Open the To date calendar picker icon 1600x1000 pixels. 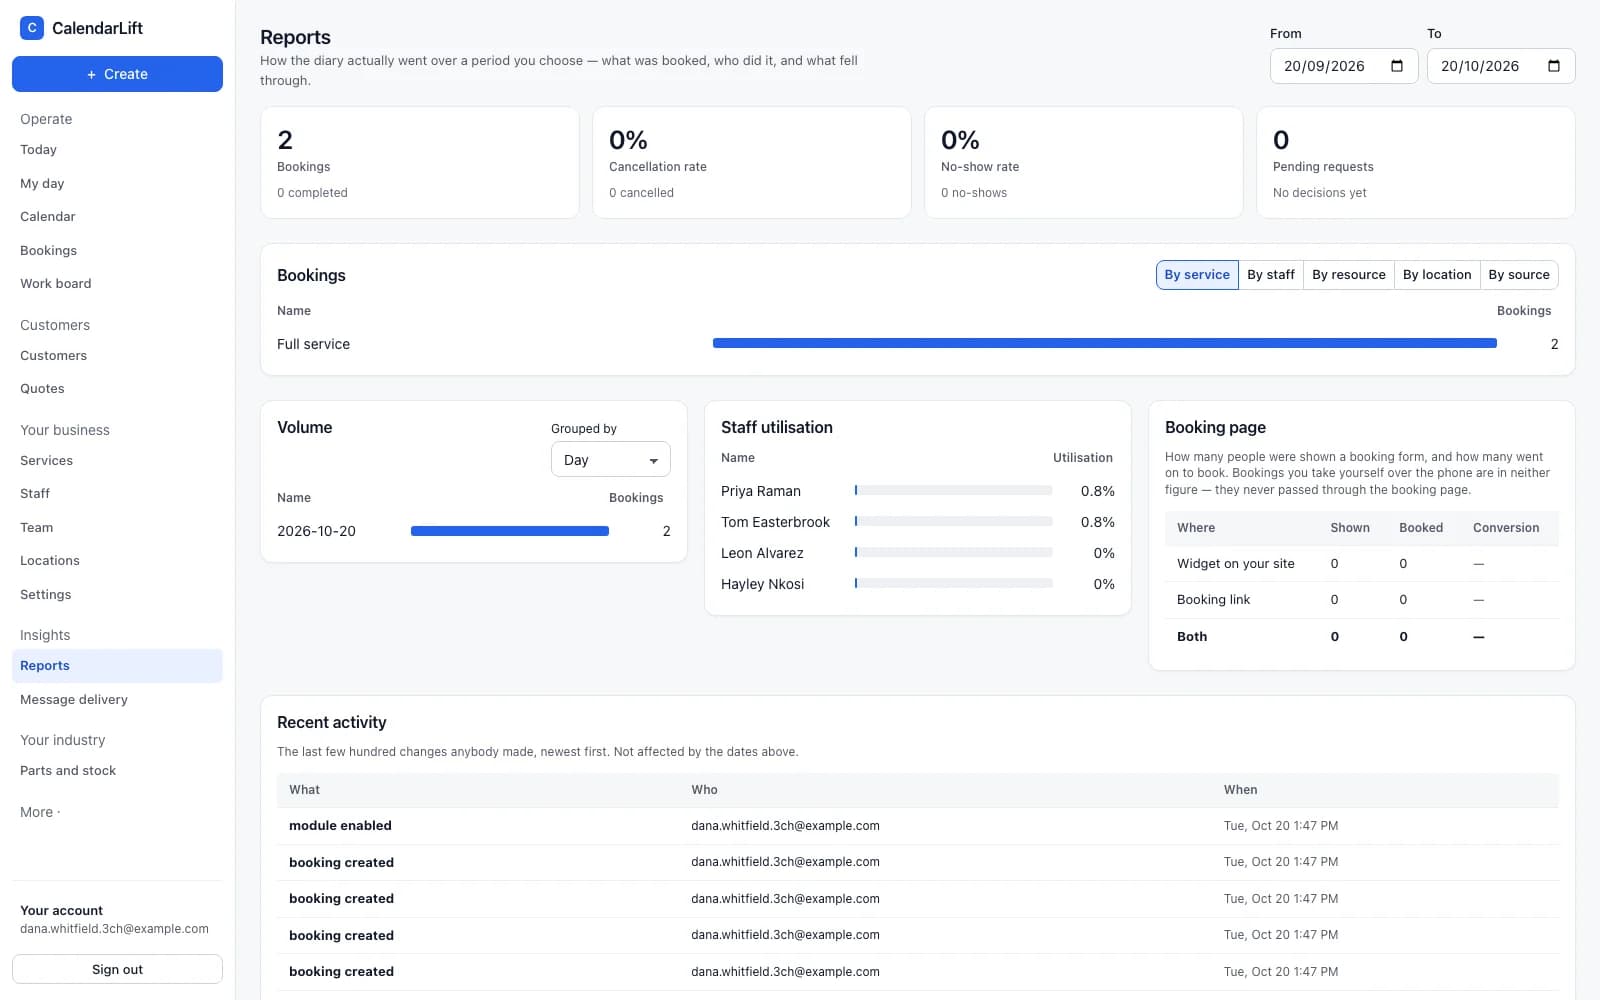(1554, 66)
